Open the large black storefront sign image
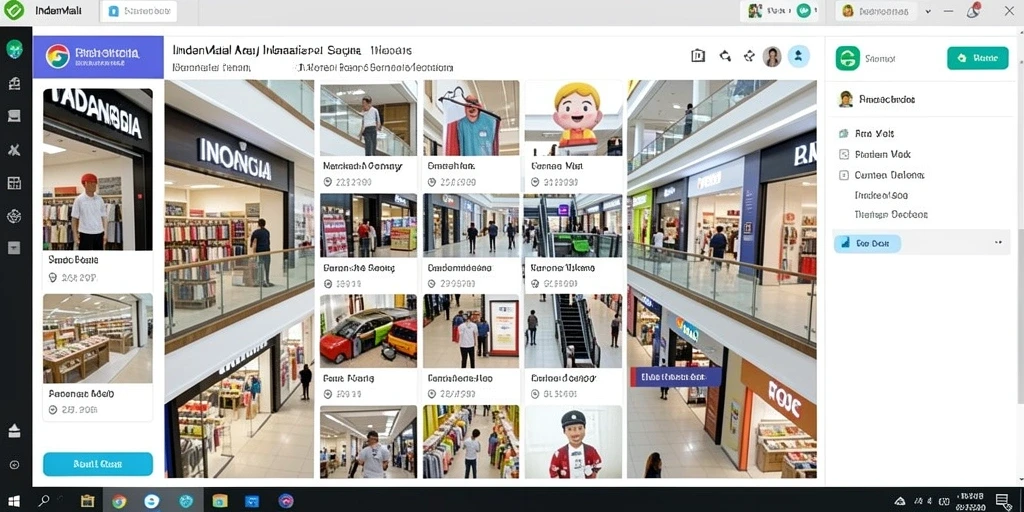 click(x=239, y=280)
